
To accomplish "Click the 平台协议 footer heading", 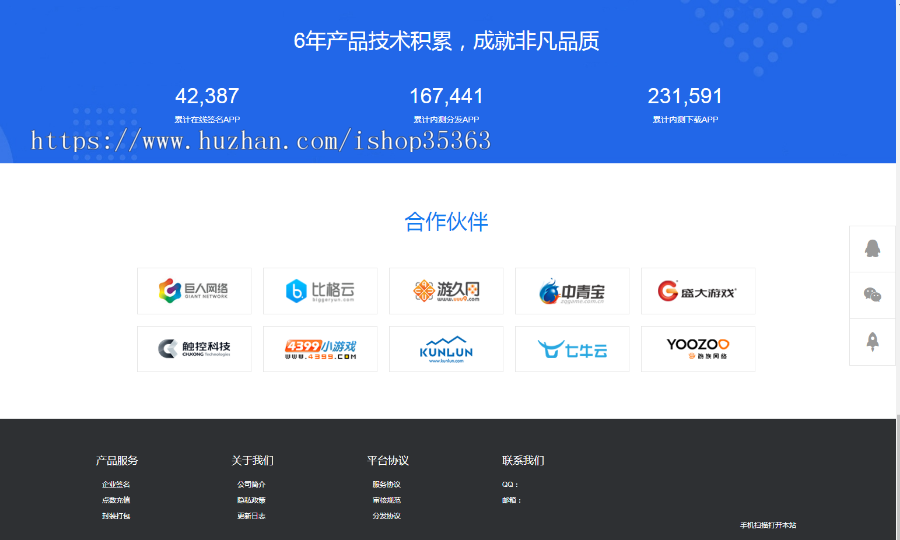I will click(x=388, y=460).
